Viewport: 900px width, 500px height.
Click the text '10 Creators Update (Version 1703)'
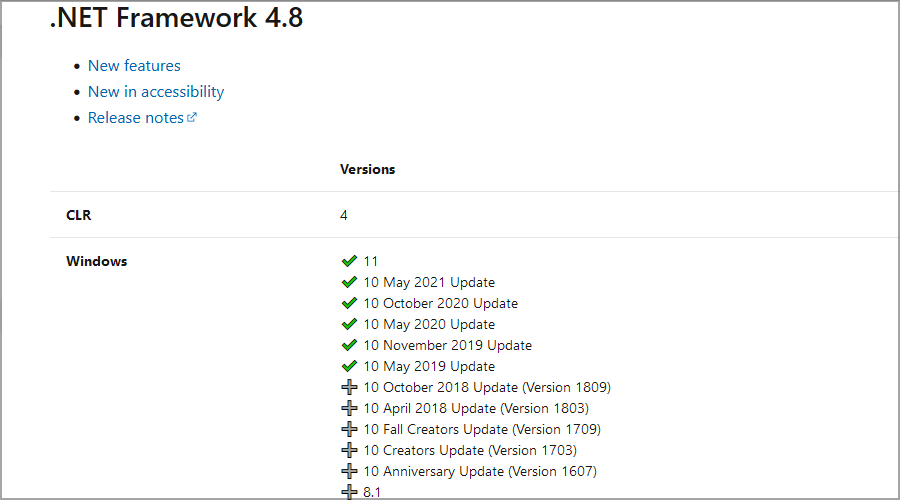pyautogui.click(x=470, y=450)
